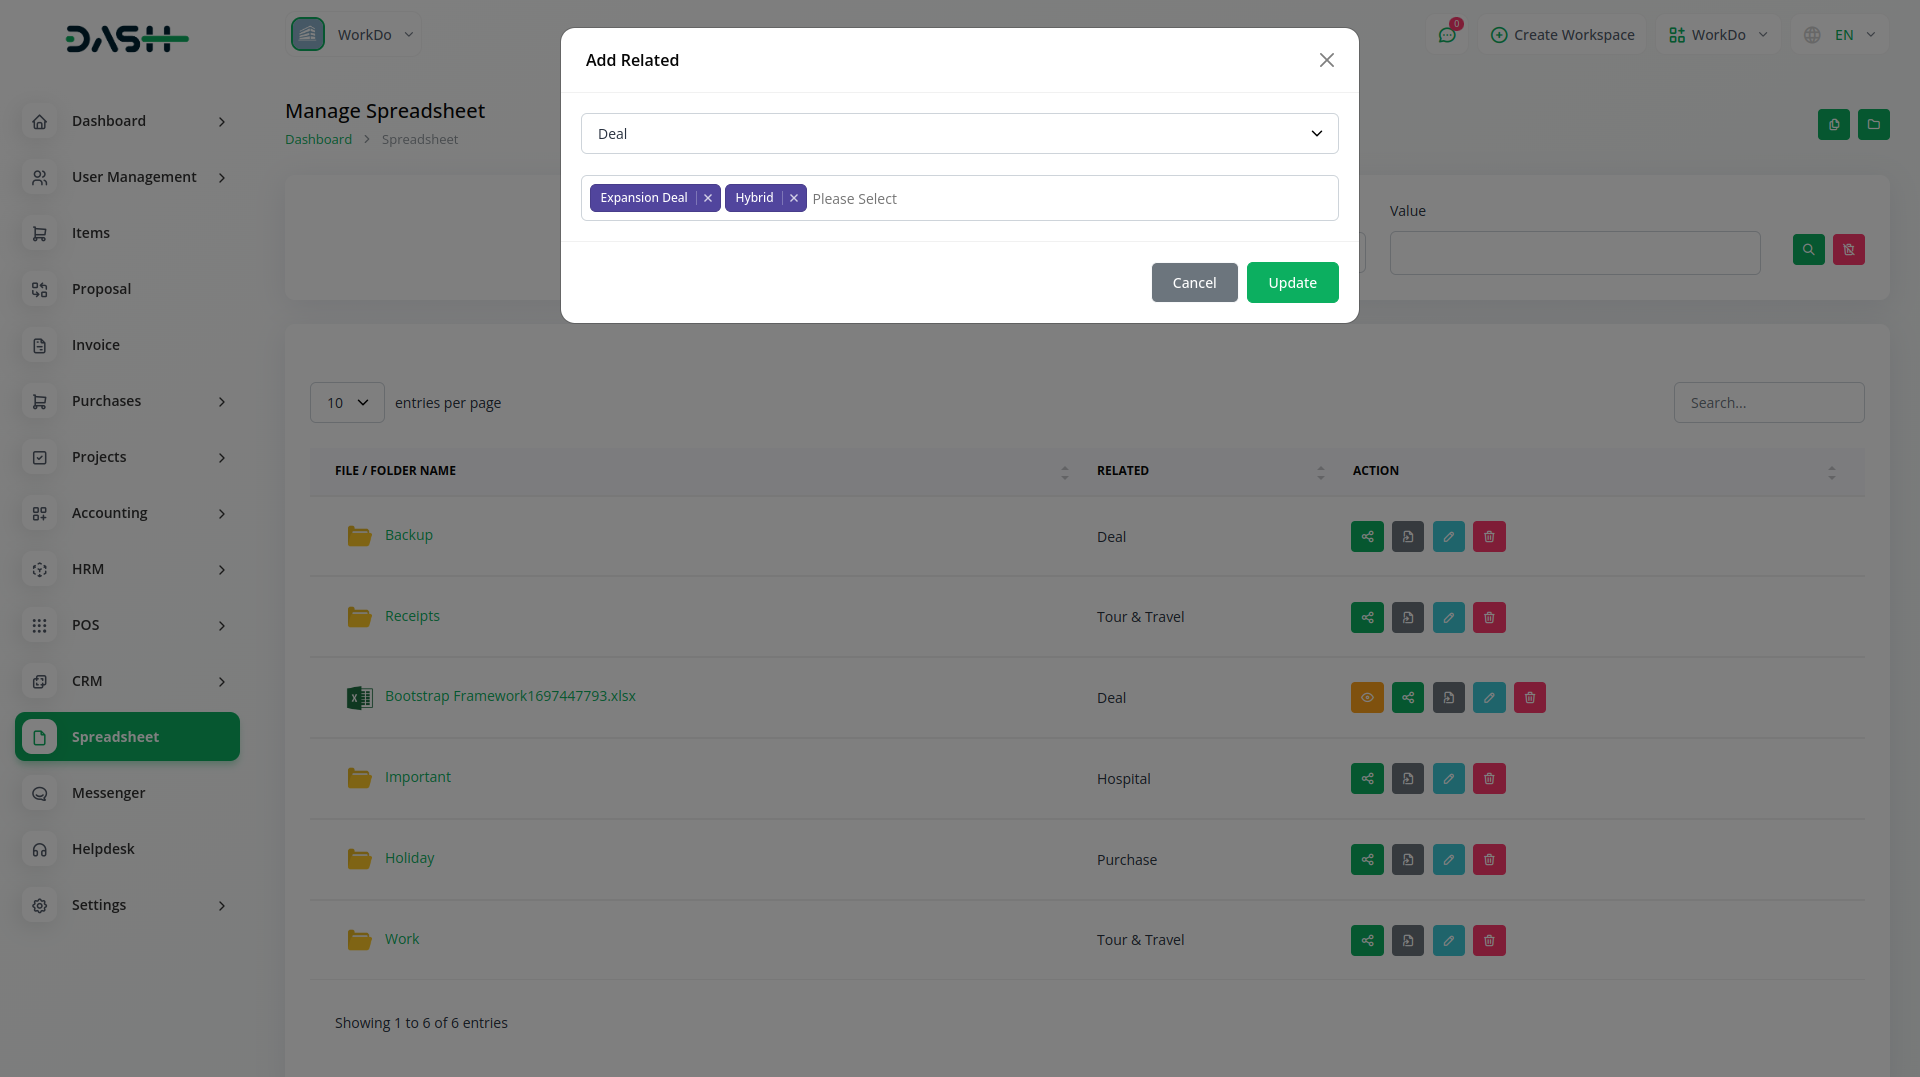Open the entries per page dropdown

347,403
